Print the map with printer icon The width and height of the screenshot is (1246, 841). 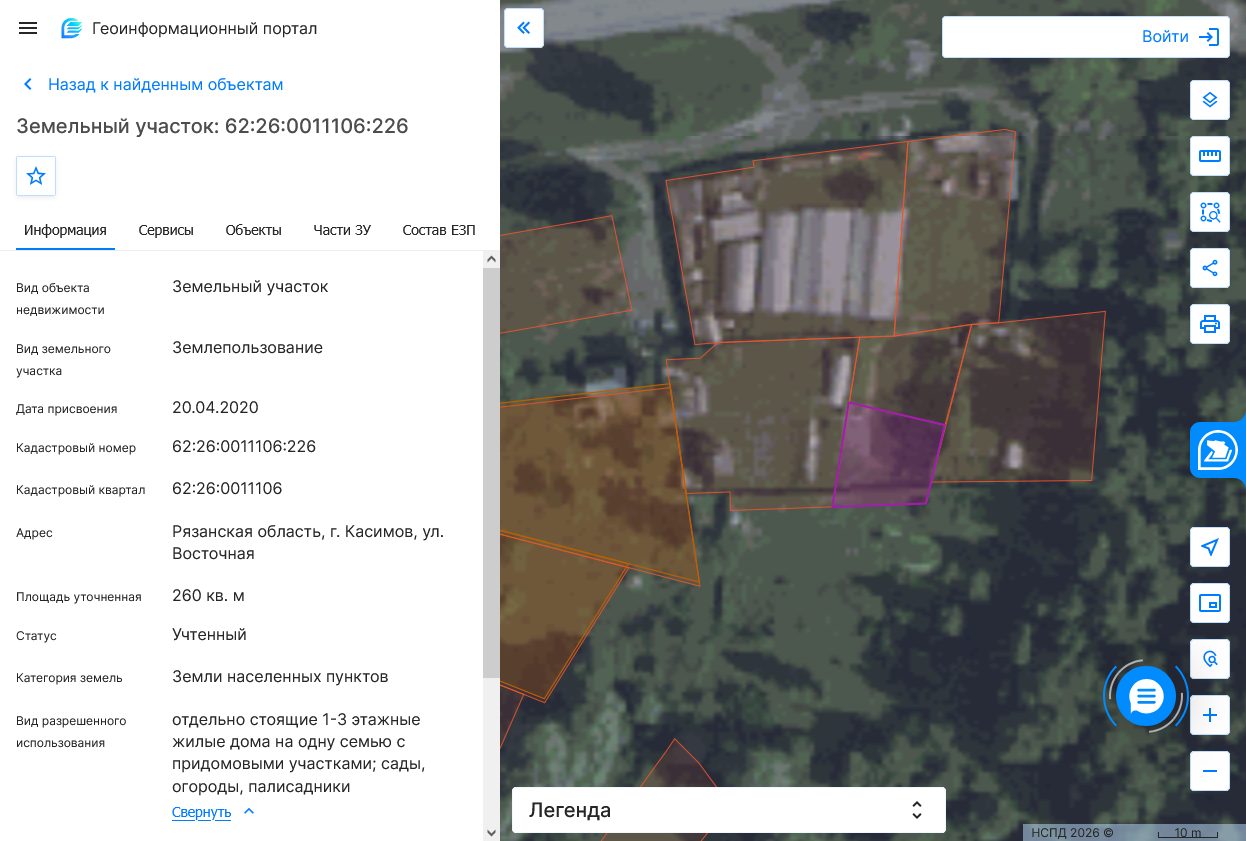tap(1210, 324)
